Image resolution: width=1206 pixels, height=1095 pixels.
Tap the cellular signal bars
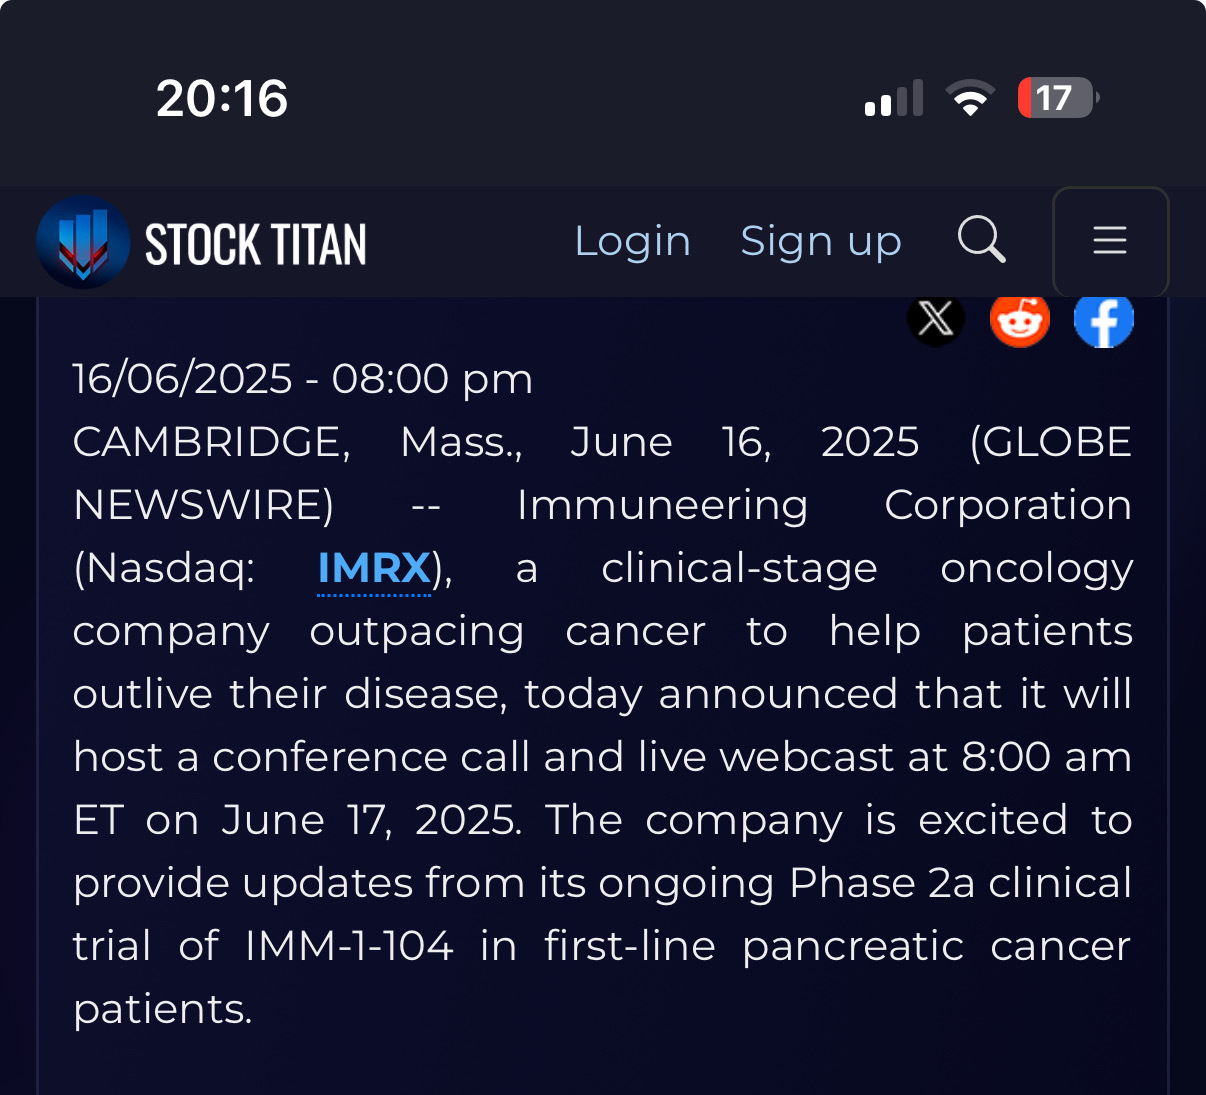[894, 98]
